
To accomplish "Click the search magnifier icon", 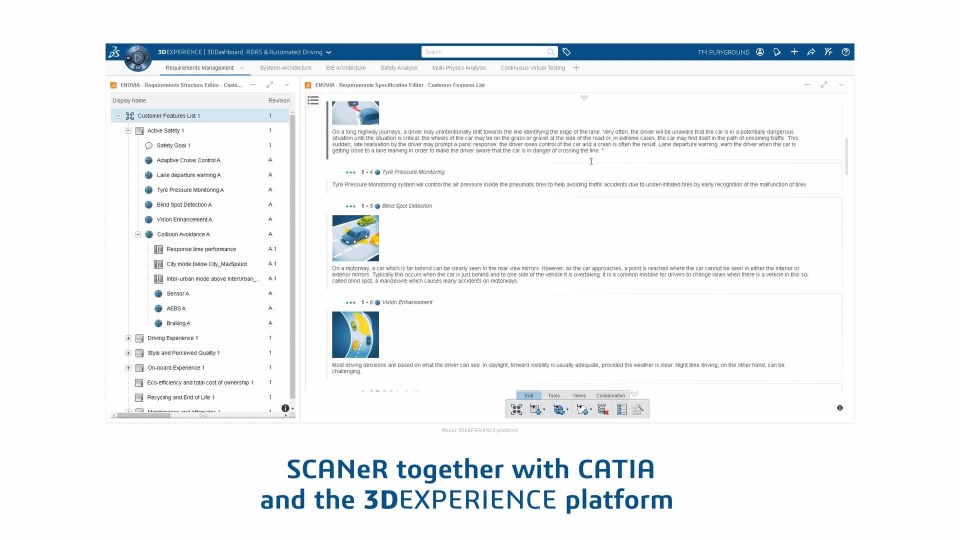I will [x=550, y=52].
